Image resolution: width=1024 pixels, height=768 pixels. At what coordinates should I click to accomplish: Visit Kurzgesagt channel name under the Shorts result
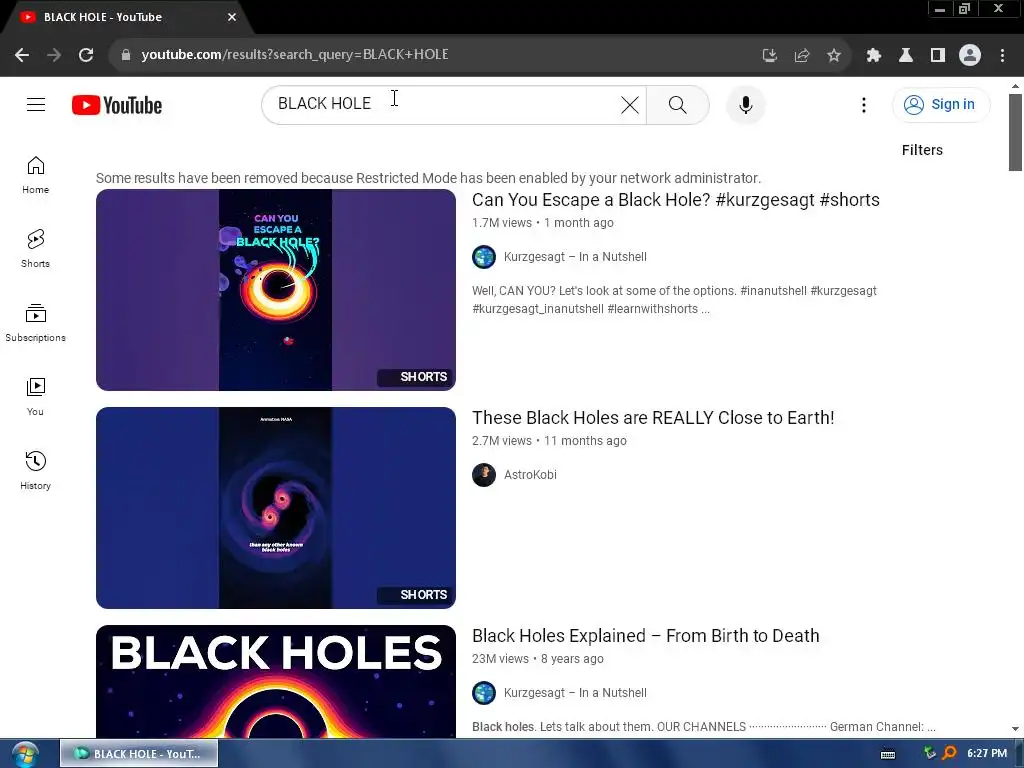click(575, 257)
